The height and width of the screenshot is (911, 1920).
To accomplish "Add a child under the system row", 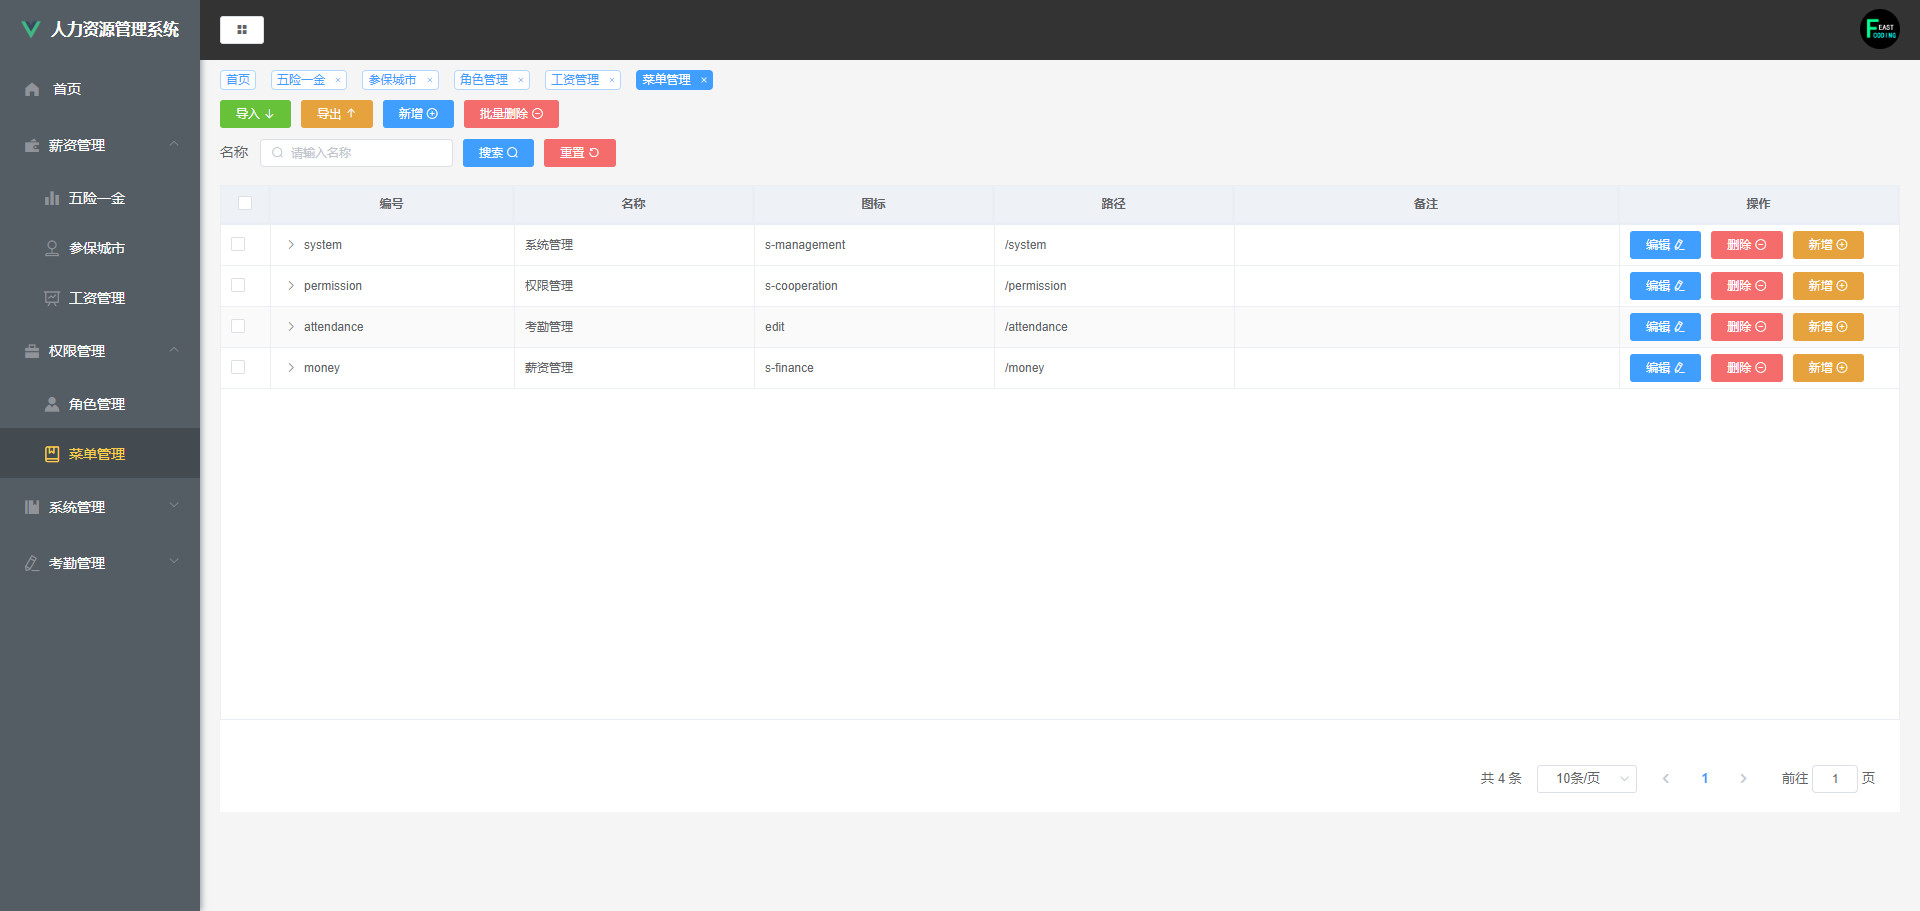I will tap(1828, 245).
